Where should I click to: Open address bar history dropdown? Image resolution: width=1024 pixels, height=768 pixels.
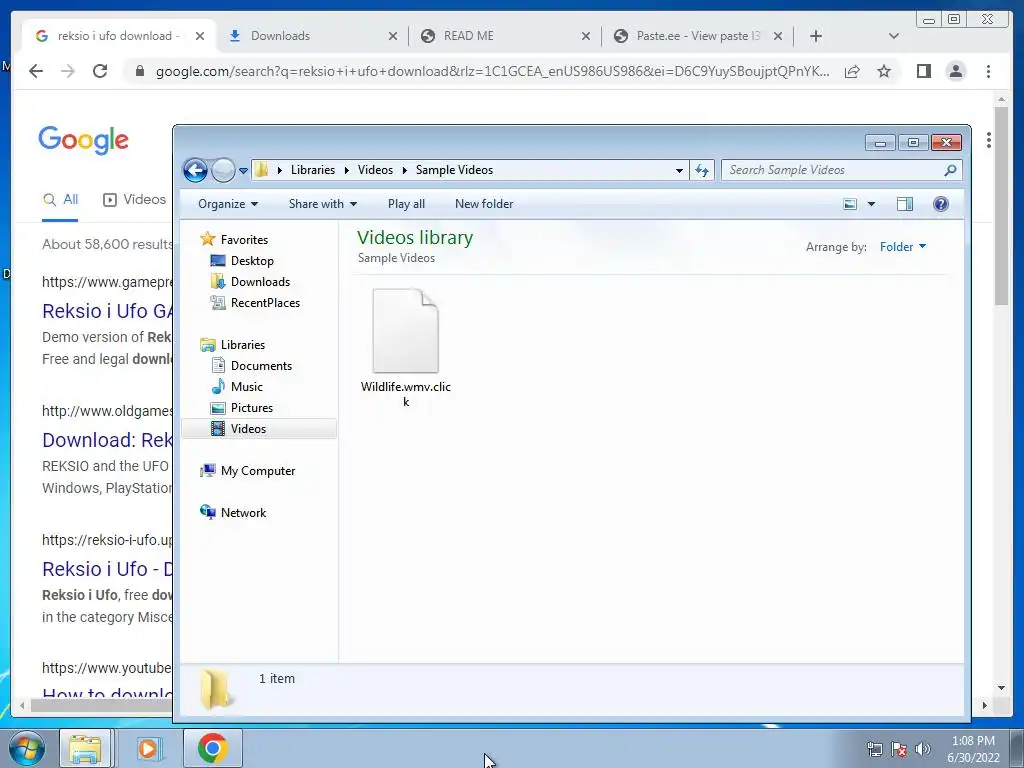pos(679,170)
